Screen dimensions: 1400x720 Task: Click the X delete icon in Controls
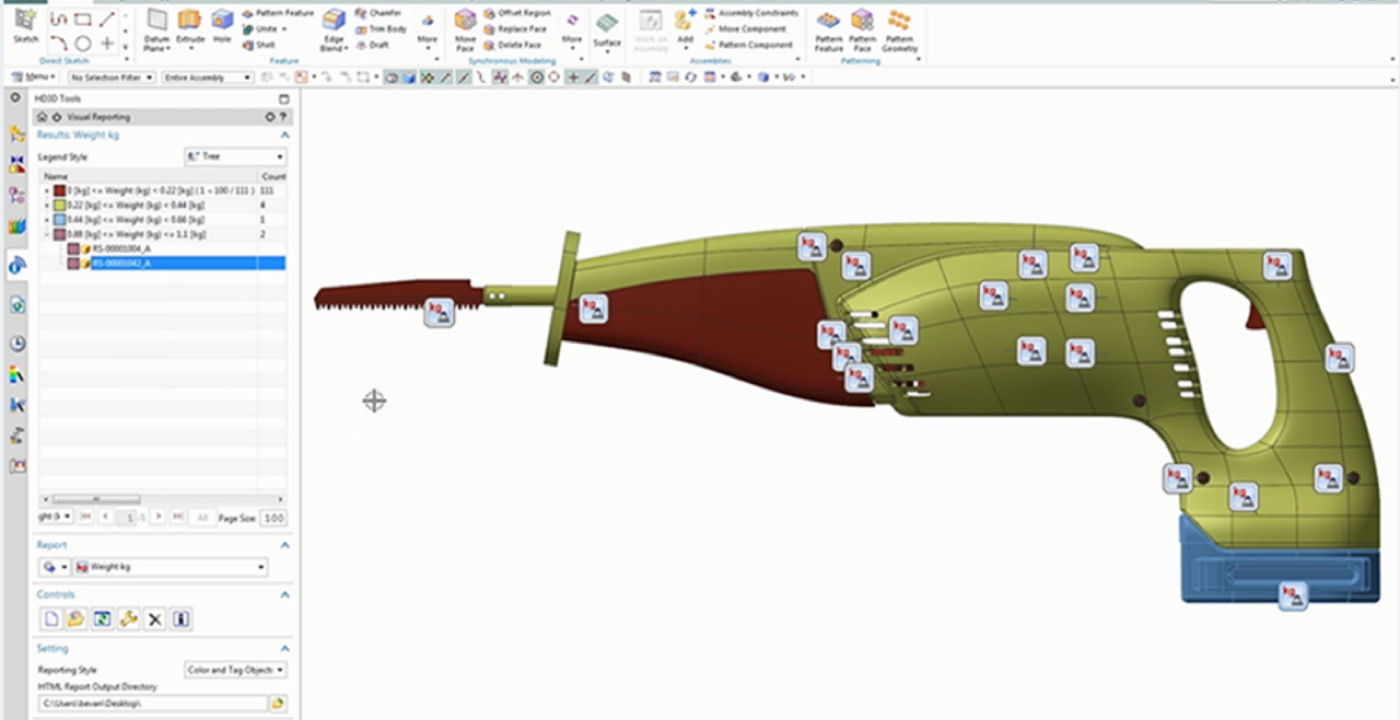coord(154,619)
